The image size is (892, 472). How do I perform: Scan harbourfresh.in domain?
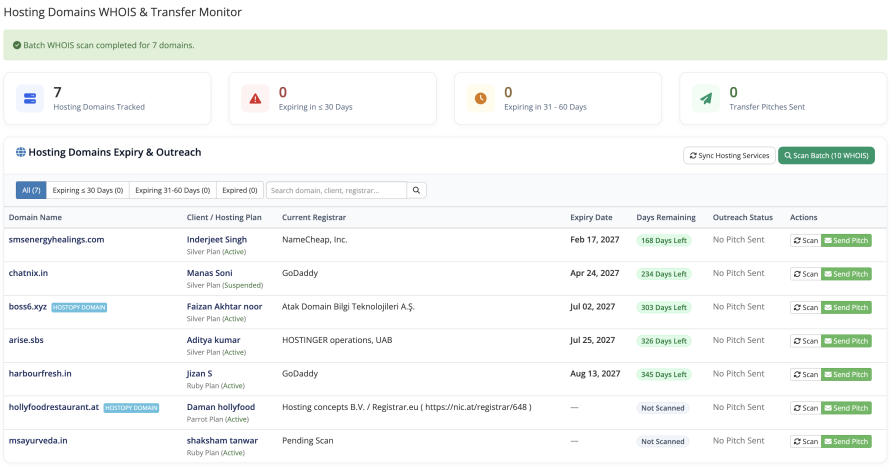click(x=806, y=375)
